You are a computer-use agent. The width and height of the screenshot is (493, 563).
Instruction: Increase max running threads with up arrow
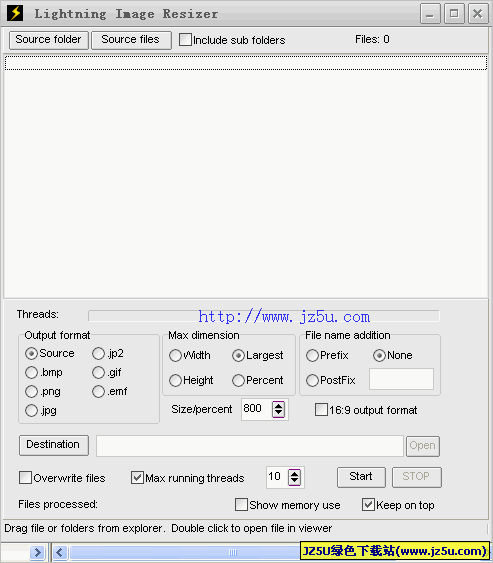294,473
